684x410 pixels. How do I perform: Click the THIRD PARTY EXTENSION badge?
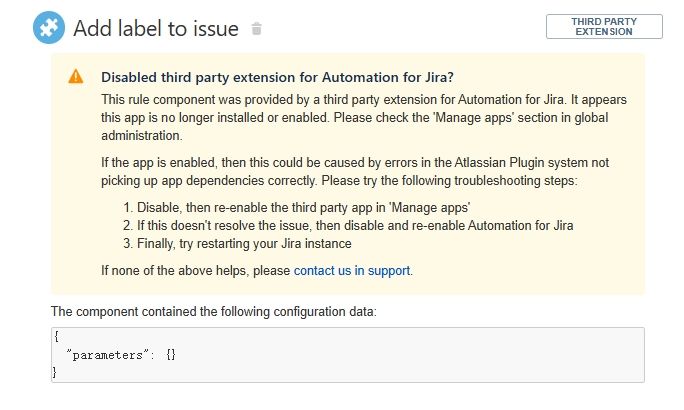coord(604,26)
